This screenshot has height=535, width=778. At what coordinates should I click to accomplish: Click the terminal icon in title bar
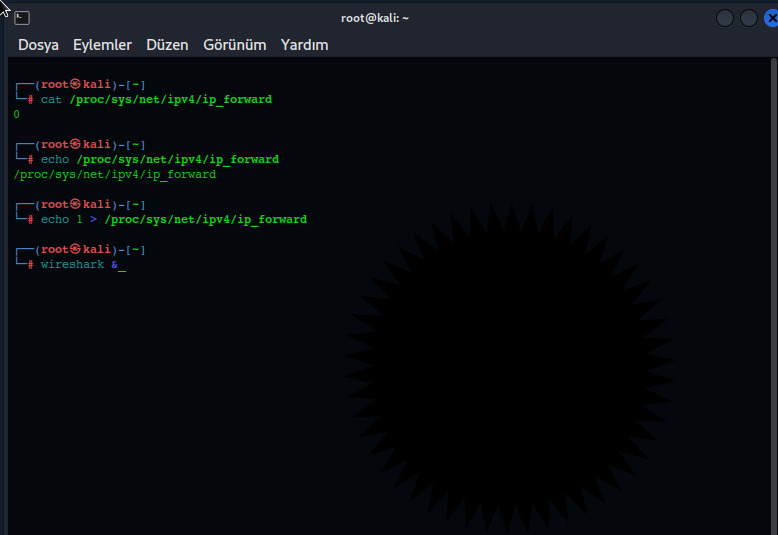point(22,18)
